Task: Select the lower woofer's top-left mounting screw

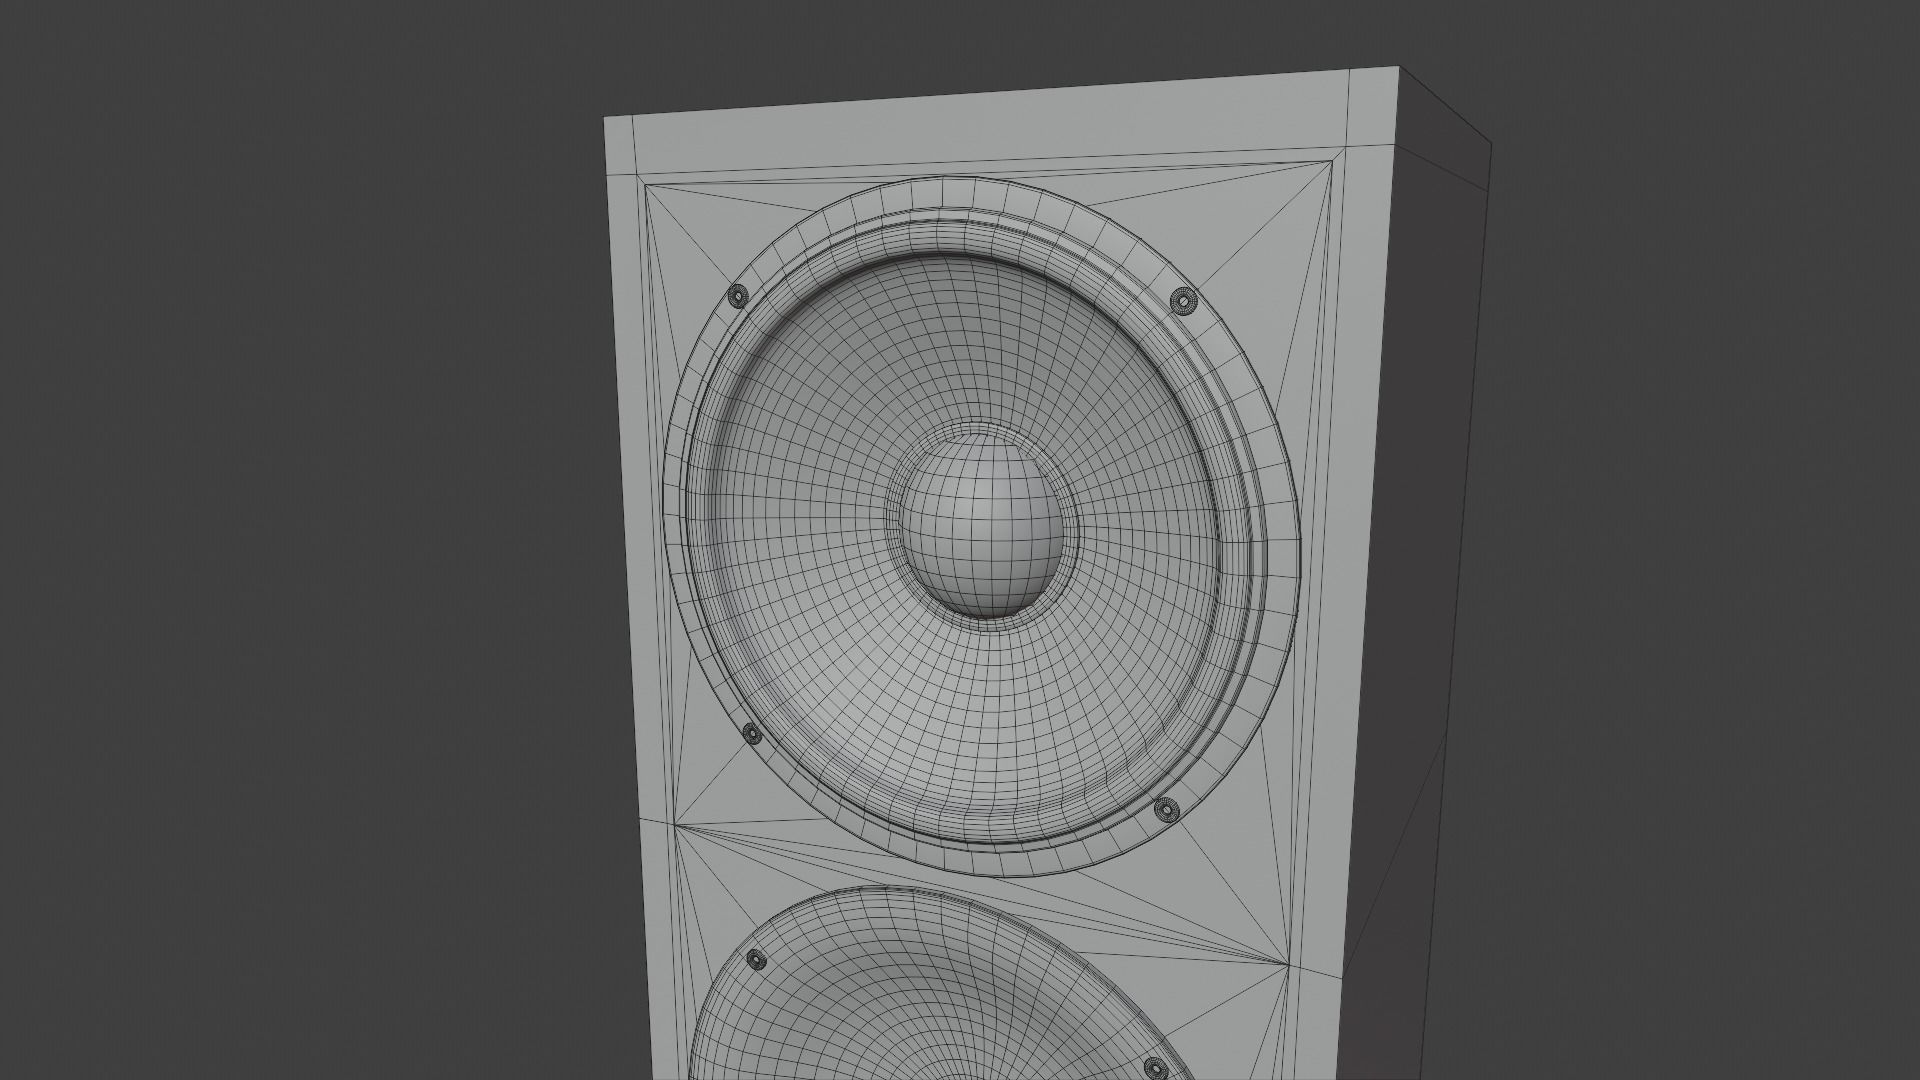Action: 757,961
